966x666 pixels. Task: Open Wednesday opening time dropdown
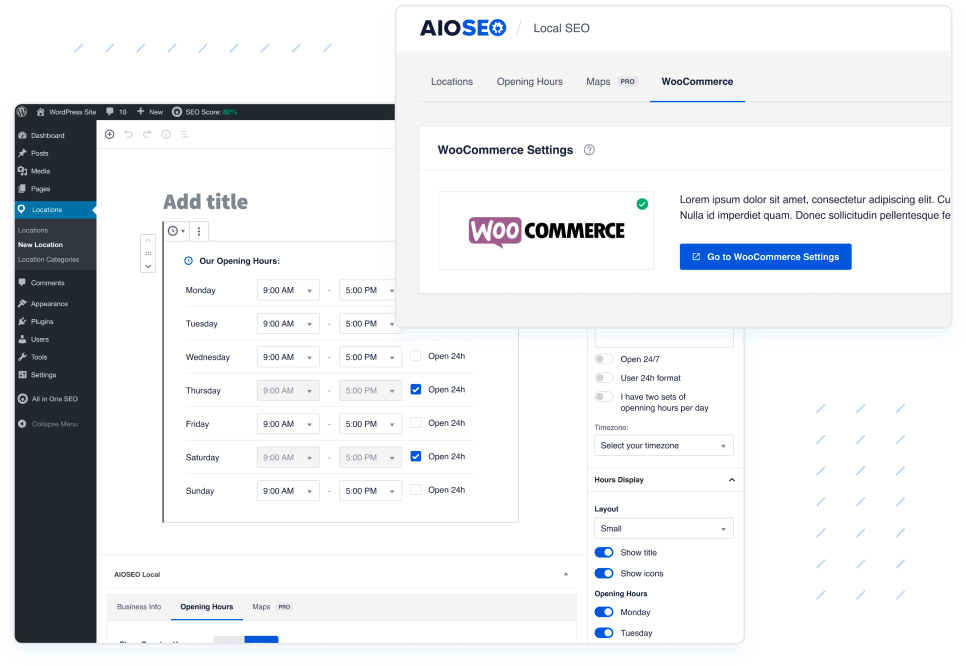click(x=288, y=357)
